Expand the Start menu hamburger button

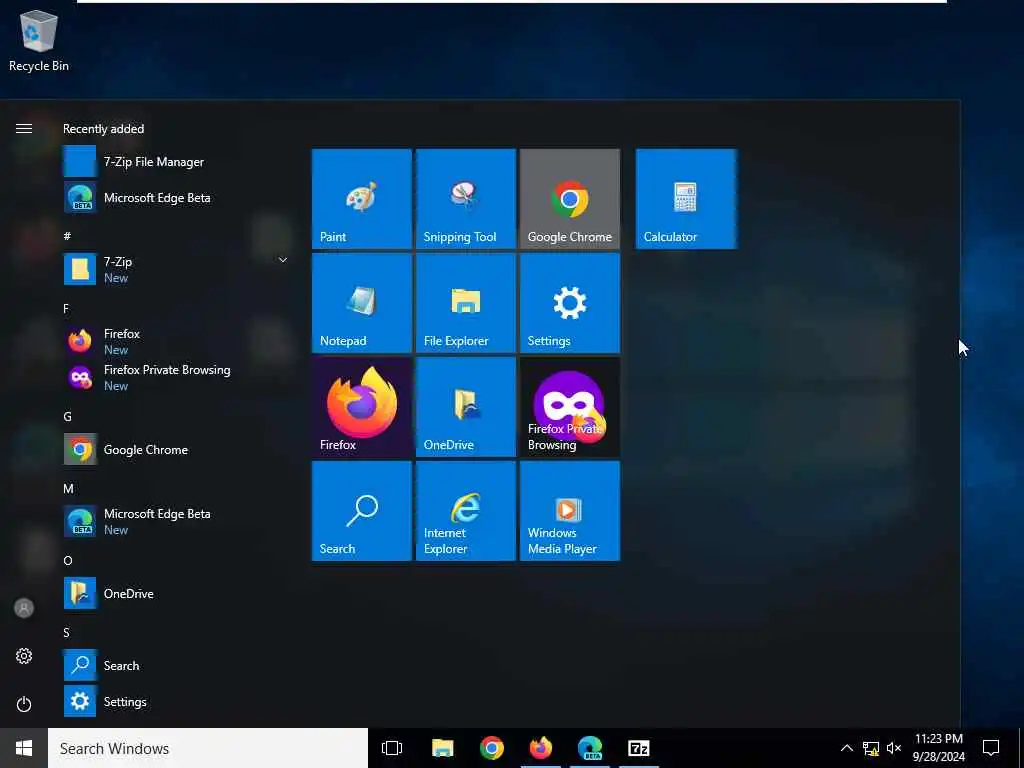(x=24, y=128)
